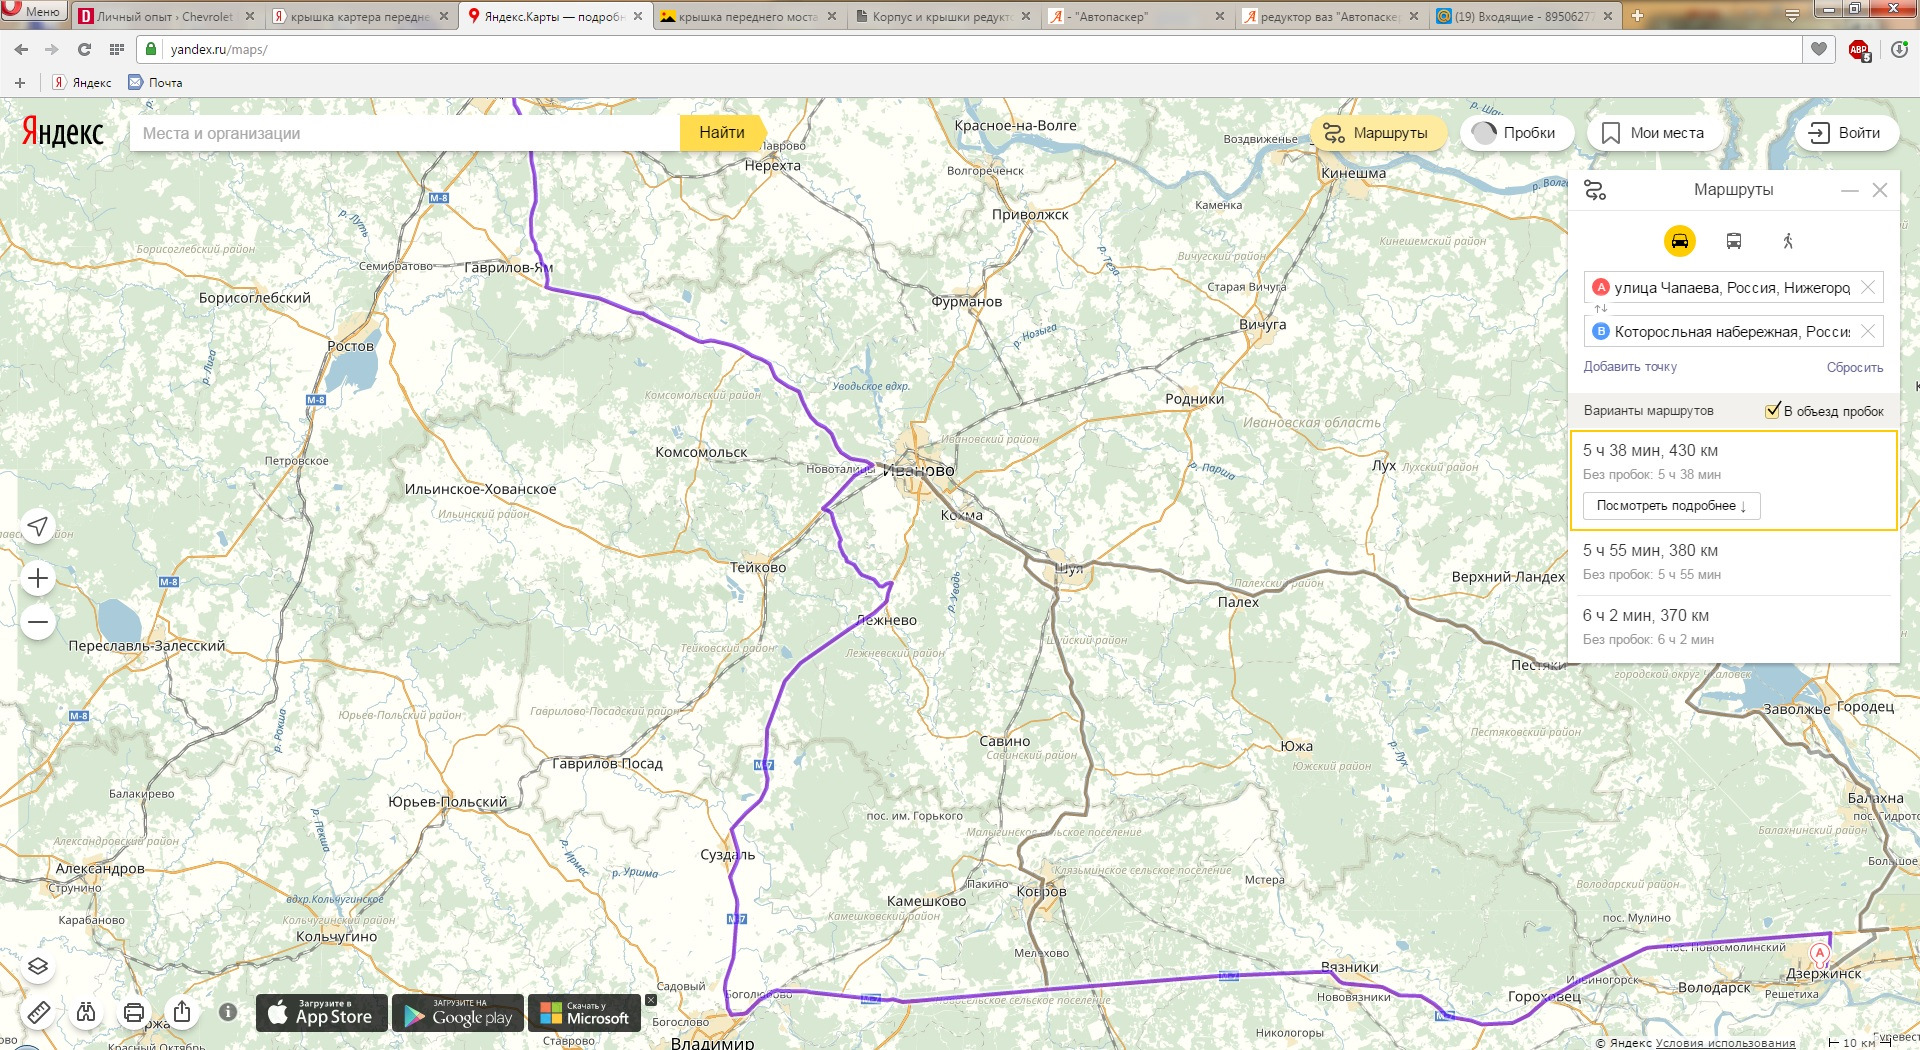Open a new browser tab with plus
This screenshot has width=1920, height=1050.
coord(1637,16)
